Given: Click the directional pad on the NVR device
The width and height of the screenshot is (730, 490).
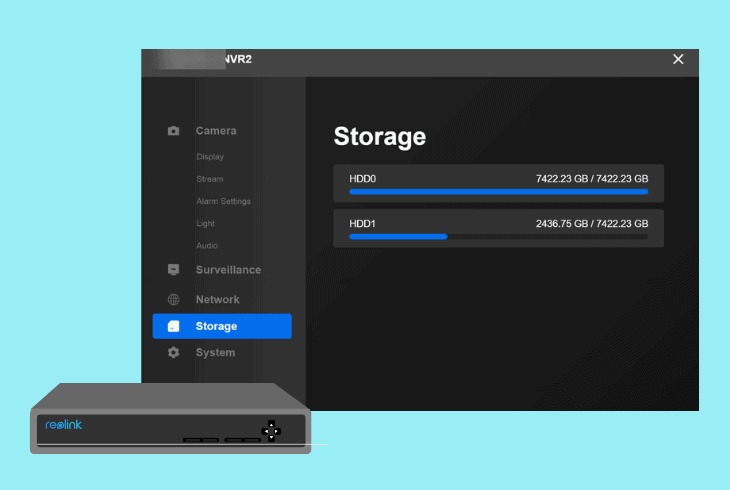Looking at the screenshot, I should click(x=271, y=431).
